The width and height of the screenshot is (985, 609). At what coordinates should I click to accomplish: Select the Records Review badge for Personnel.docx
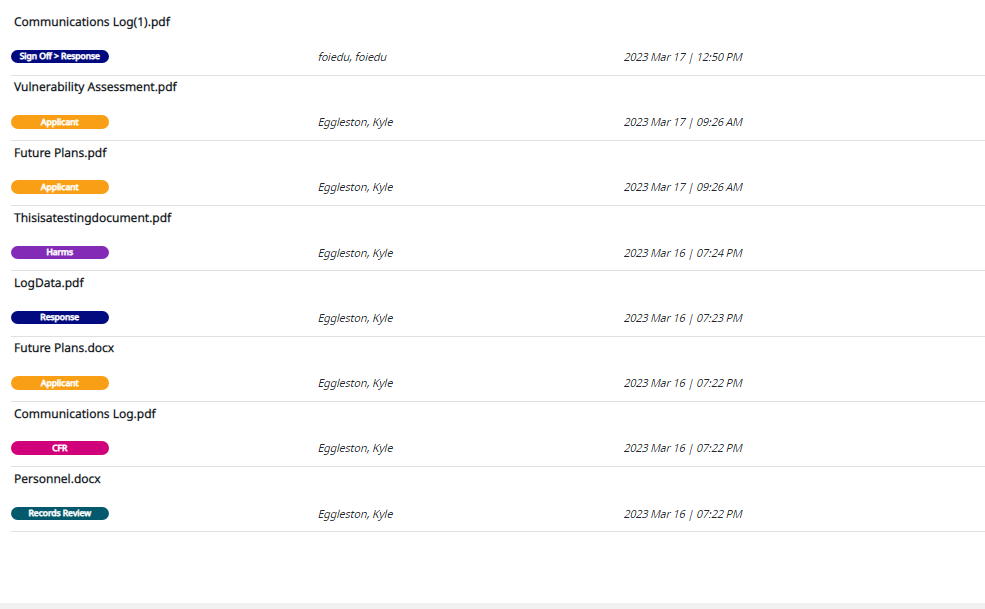59,513
